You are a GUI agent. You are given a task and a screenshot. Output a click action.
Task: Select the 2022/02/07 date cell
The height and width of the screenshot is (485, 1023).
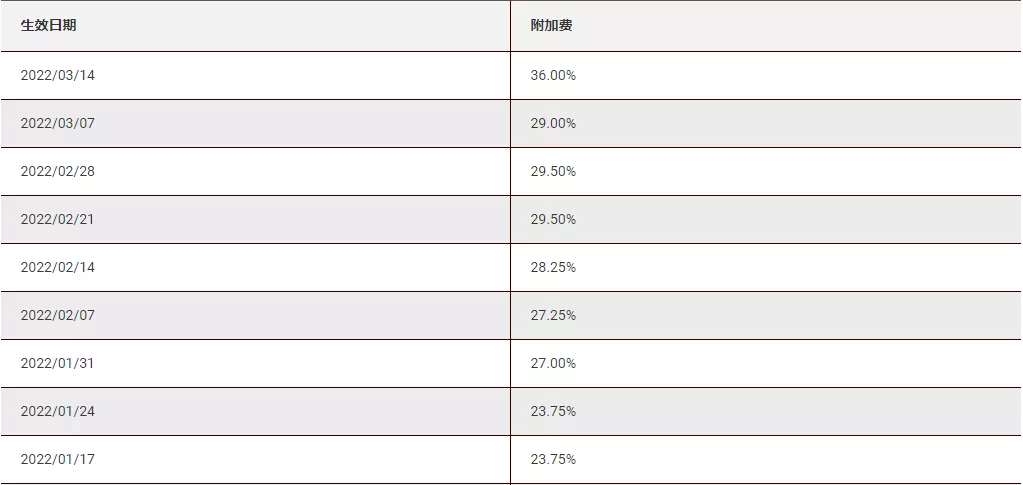click(x=58, y=315)
